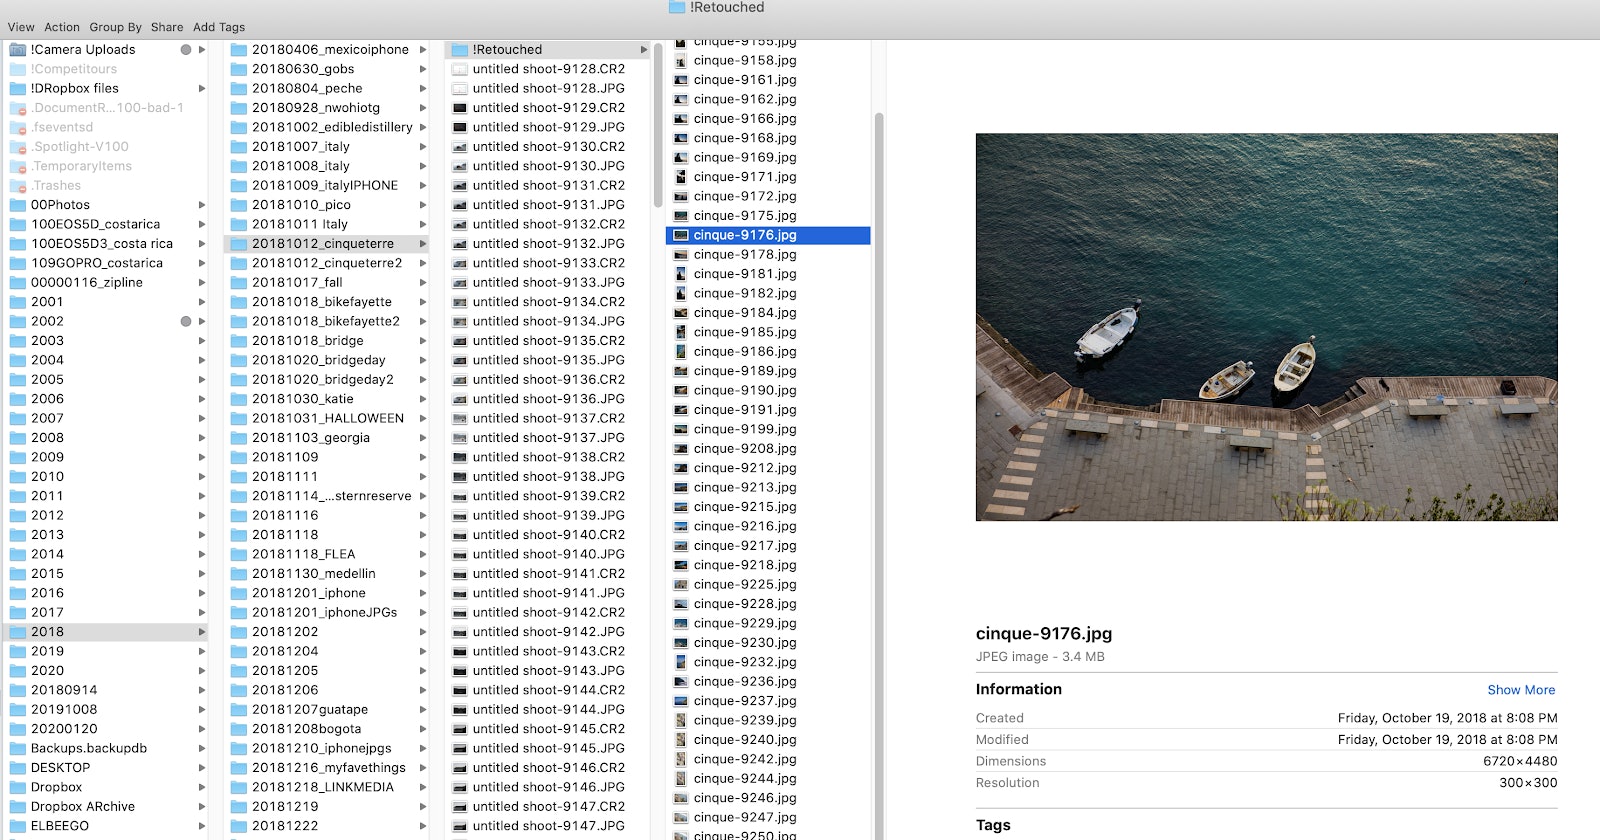Viewport: 1600px width, 840px height.
Task: Click Show More link in Information
Action: coord(1520,690)
